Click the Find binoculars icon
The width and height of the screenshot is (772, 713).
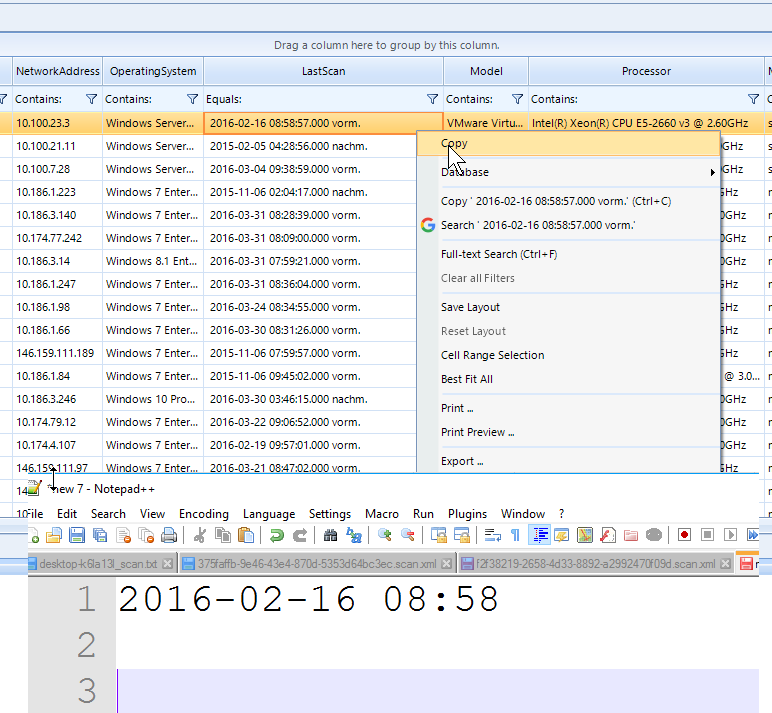point(330,535)
